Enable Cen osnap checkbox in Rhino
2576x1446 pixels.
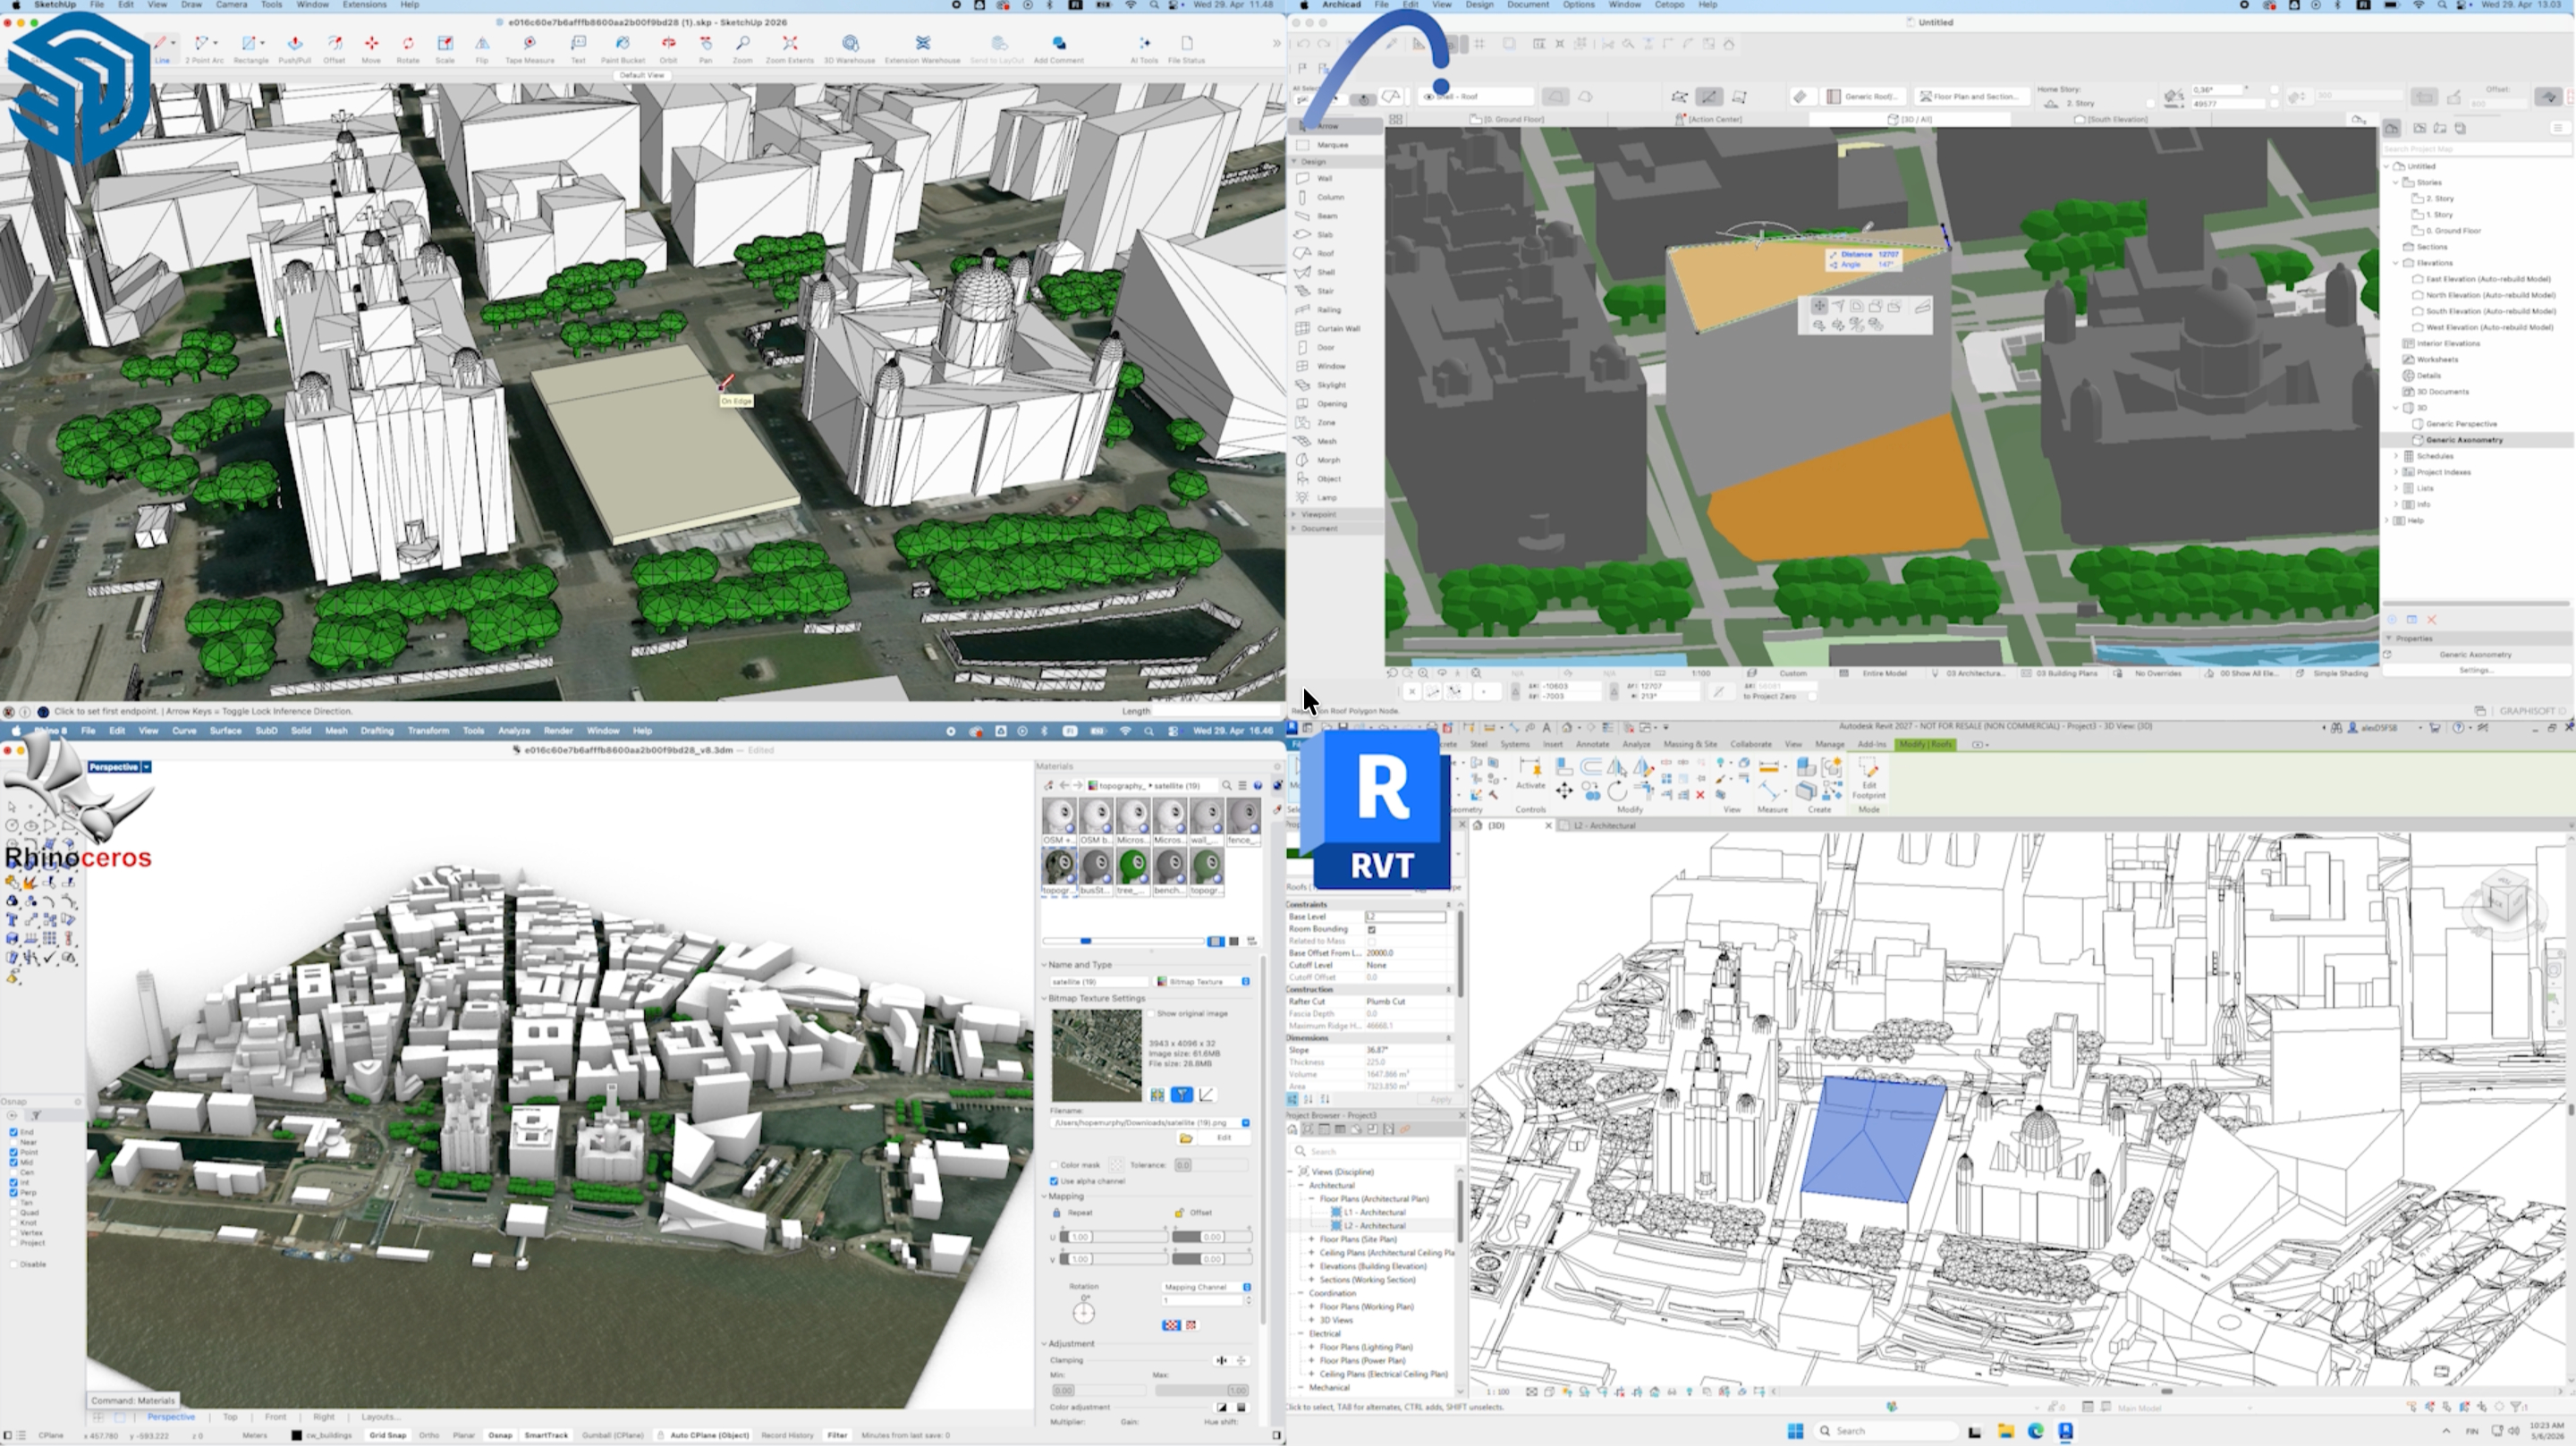click(x=14, y=1172)
